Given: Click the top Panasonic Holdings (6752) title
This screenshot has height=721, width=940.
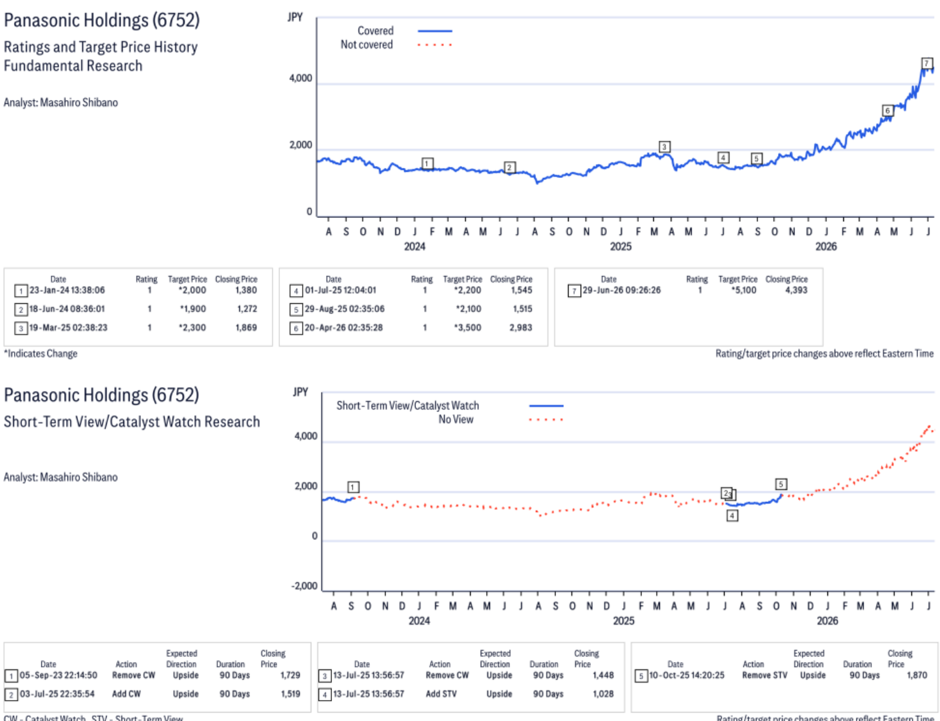Looking at the screenshot, I should [x=102, y=20].
